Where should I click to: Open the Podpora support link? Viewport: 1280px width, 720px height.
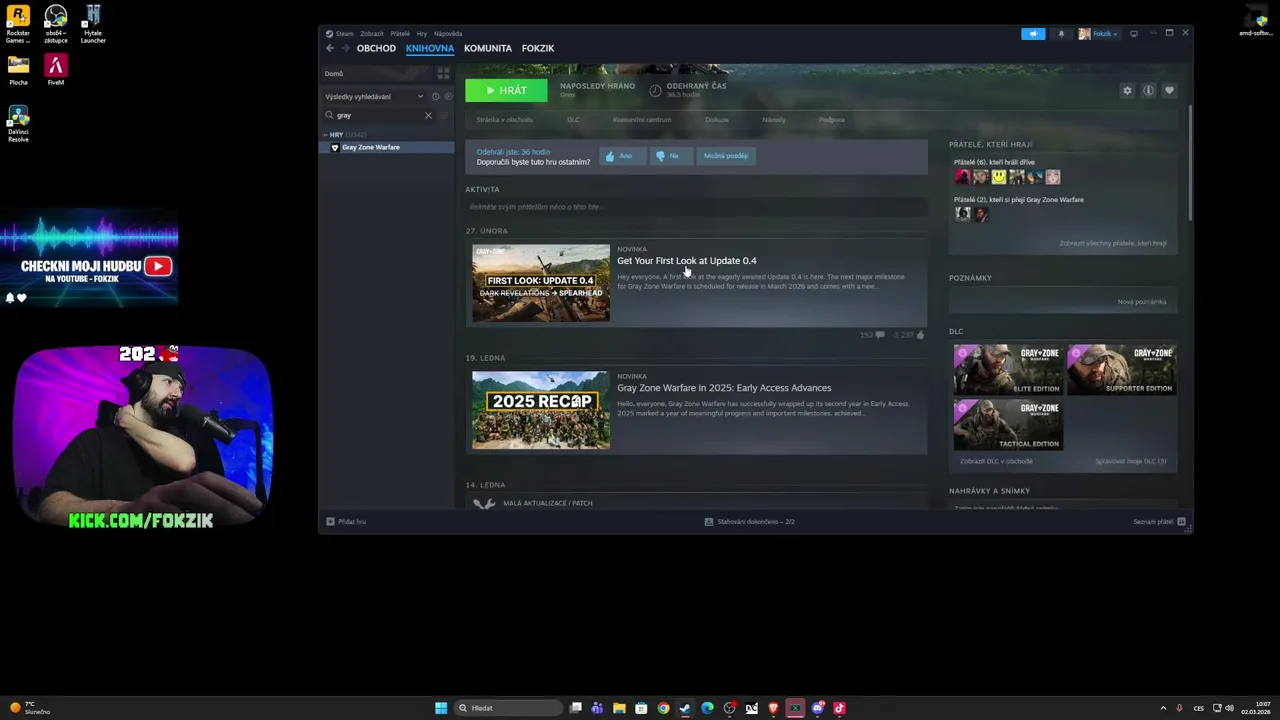[832, 120]
